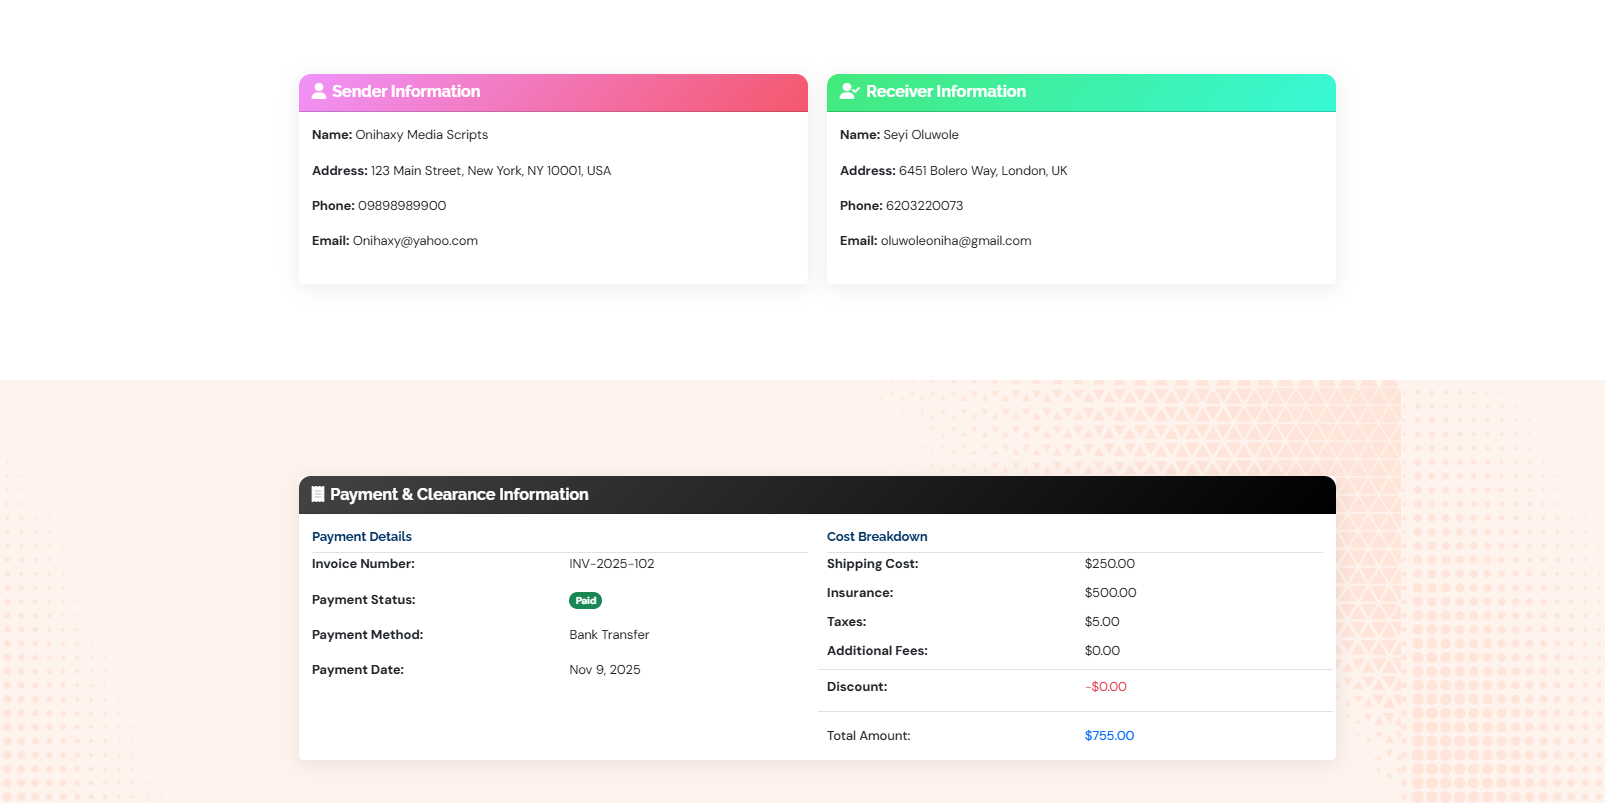
Task: Click the receiver phone number 6203220073
Action: (924, 206)
